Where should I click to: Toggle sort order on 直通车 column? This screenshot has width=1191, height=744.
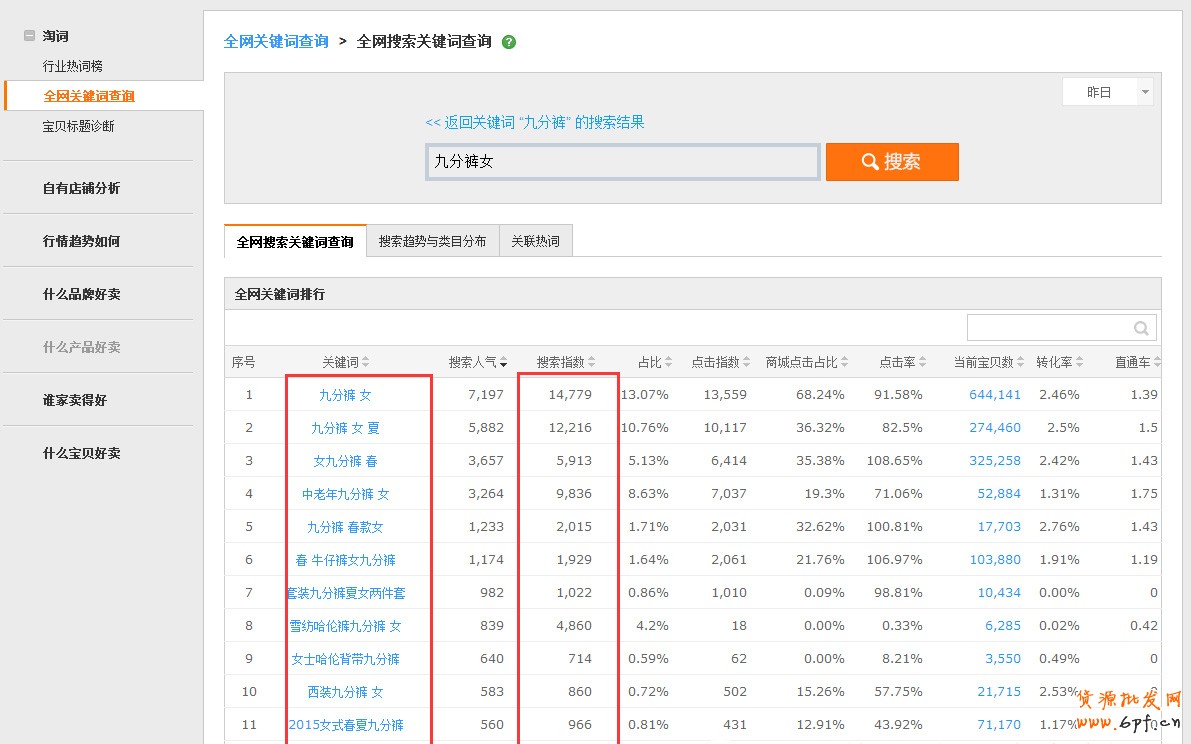1155,361
